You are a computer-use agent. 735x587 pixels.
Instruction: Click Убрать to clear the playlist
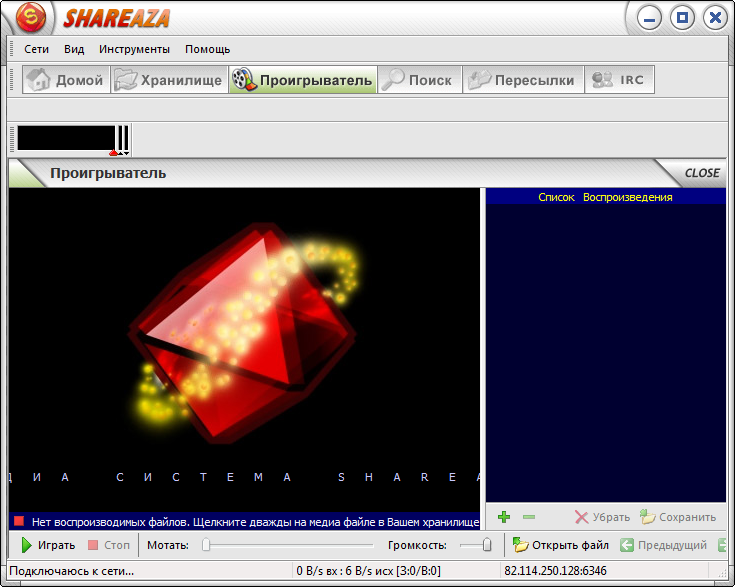(x=602, y=517)
